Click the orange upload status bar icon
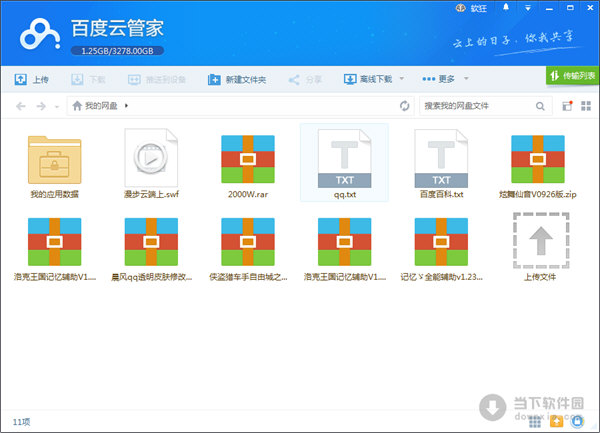 (557, 422)
